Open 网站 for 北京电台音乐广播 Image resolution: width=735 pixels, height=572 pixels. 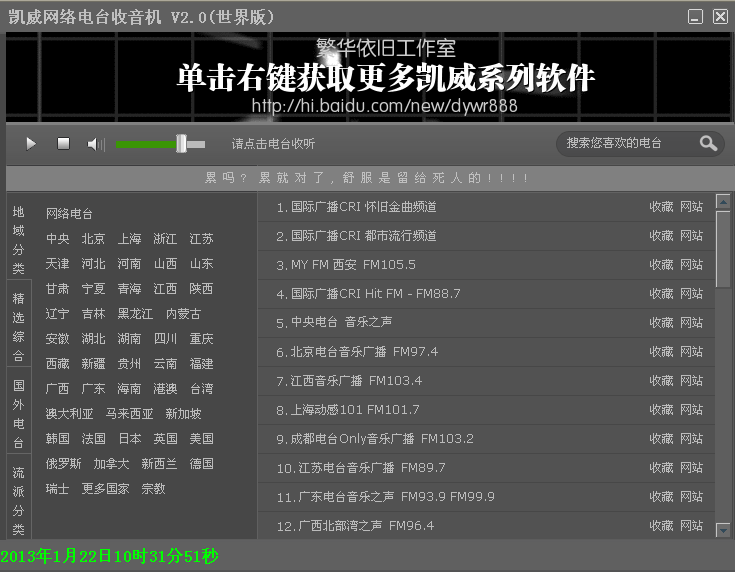pyautogui.click(x=691, y=352)
